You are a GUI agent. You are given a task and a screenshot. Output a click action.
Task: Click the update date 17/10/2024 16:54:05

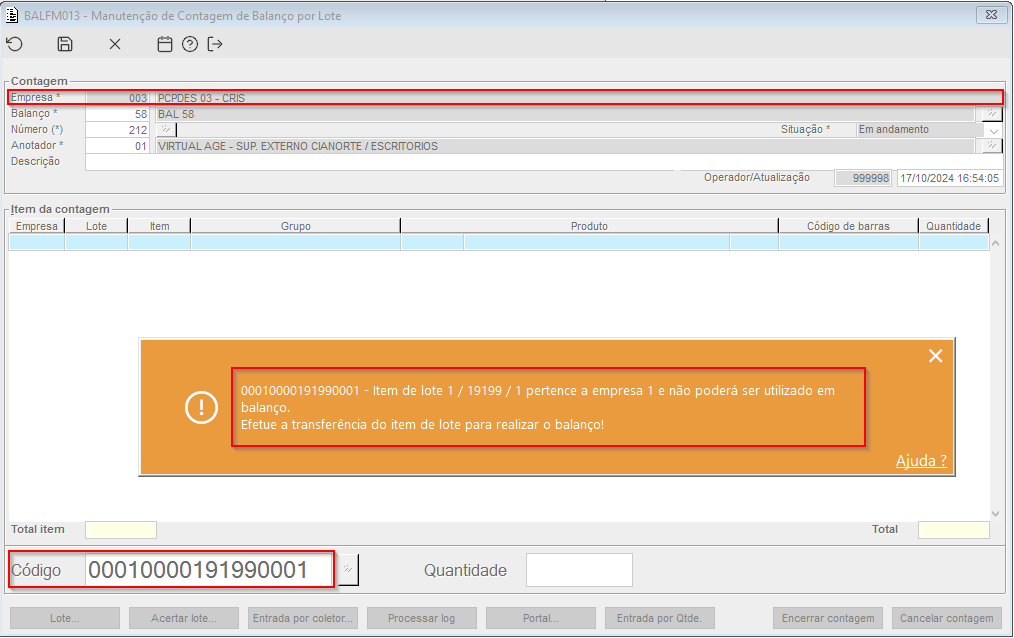pos(949,178)
